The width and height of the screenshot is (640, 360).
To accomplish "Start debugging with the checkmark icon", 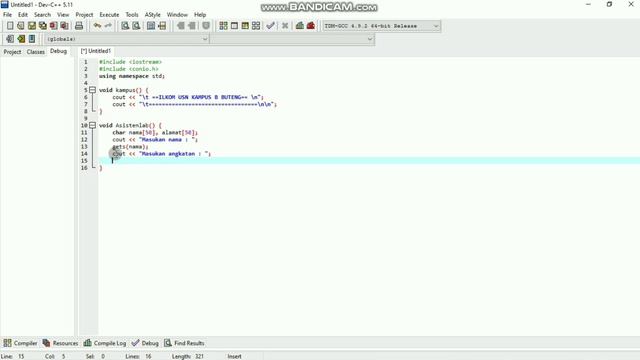I will point(270,26).
